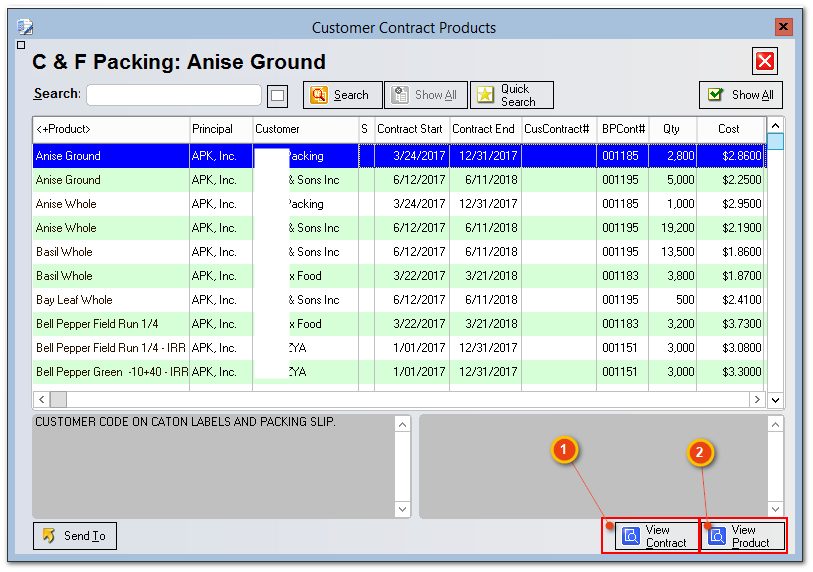Click the Contract End column header
813x572 pixels.
pos(485,129)
